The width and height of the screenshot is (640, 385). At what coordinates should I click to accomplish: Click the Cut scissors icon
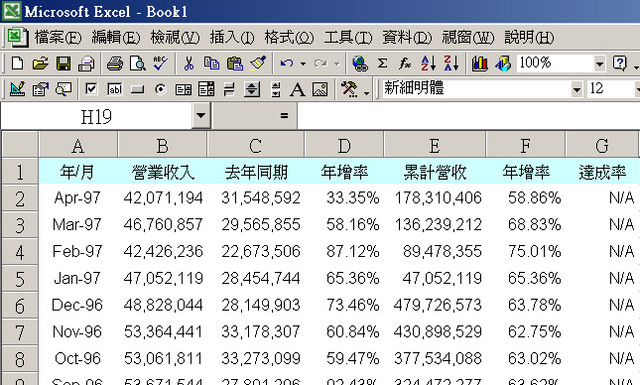(189, 63)
